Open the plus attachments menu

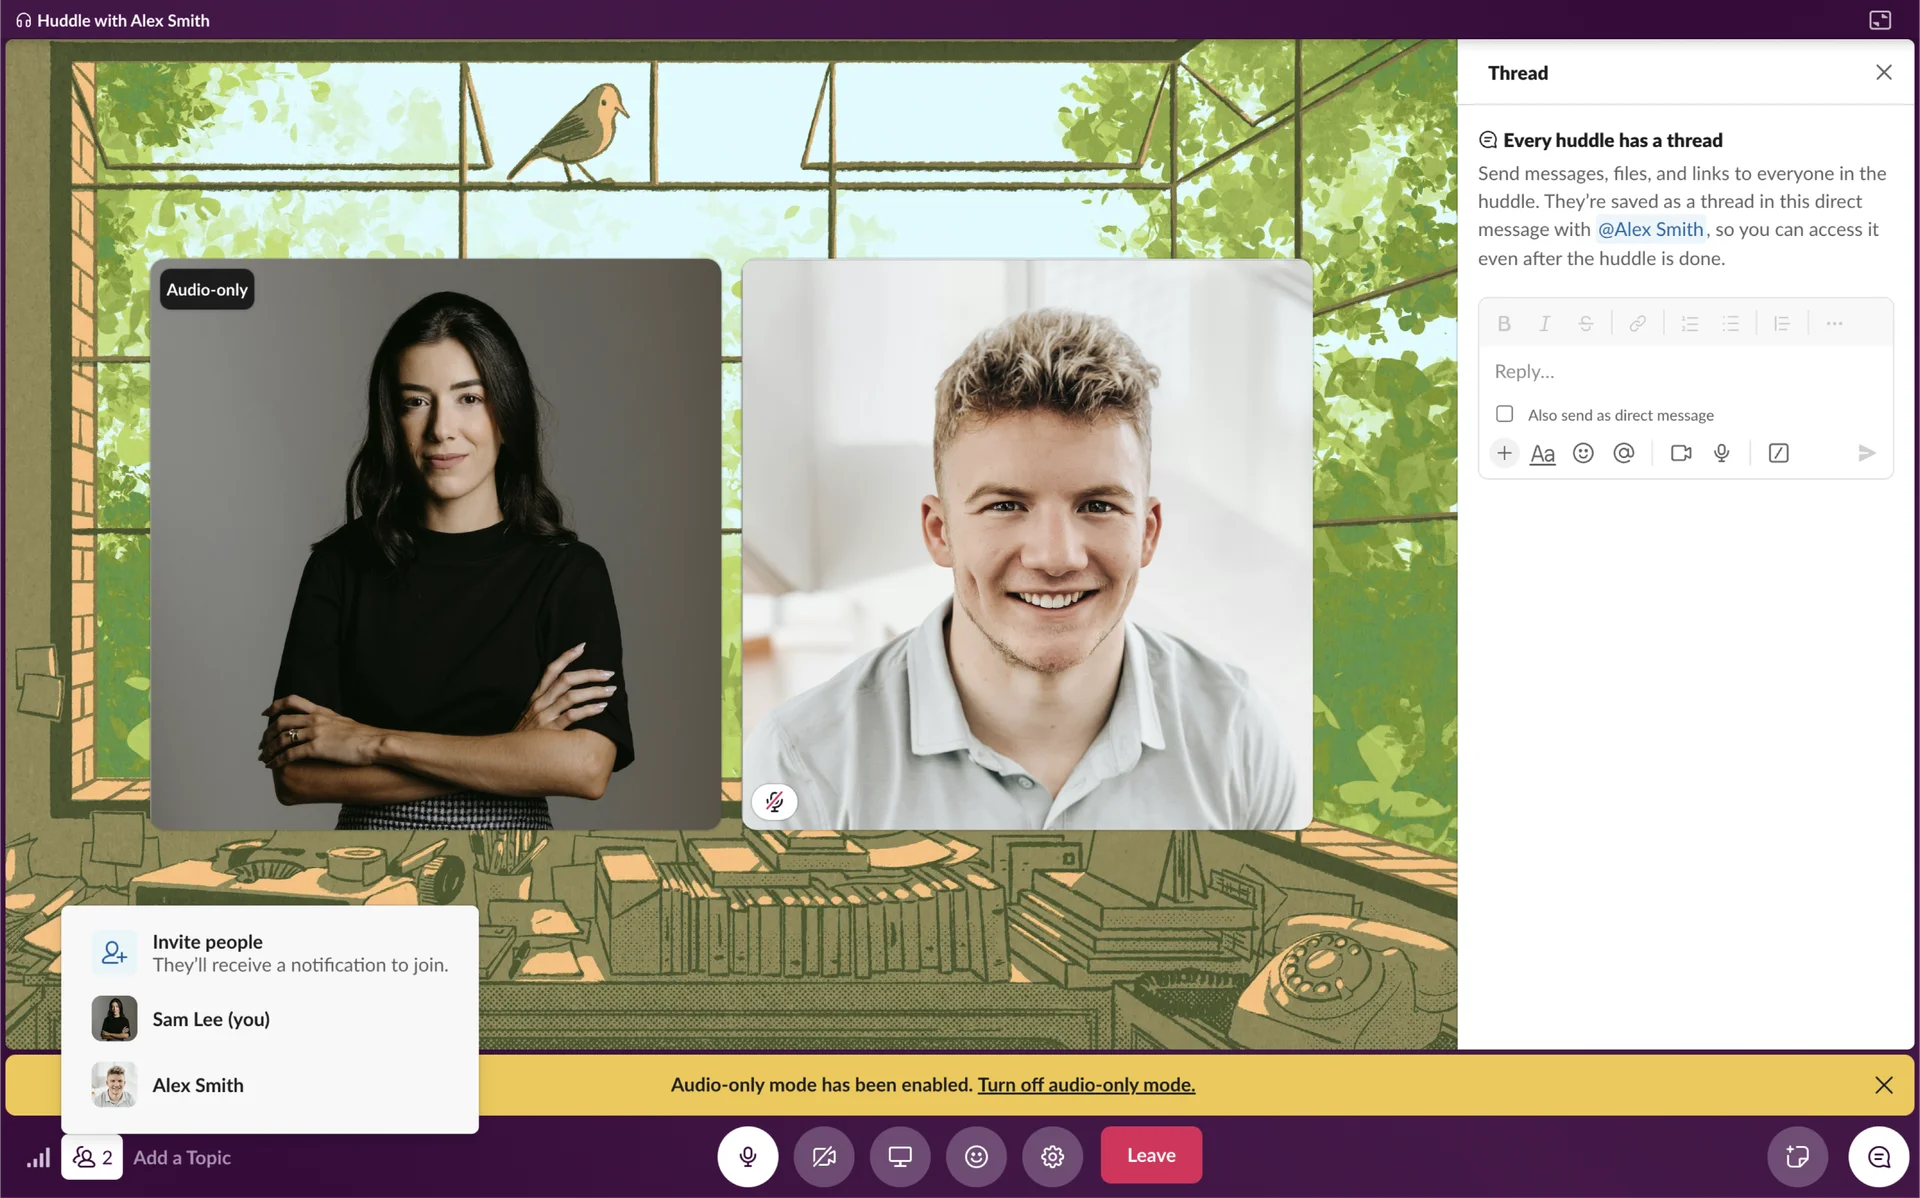click(1504, 453)
